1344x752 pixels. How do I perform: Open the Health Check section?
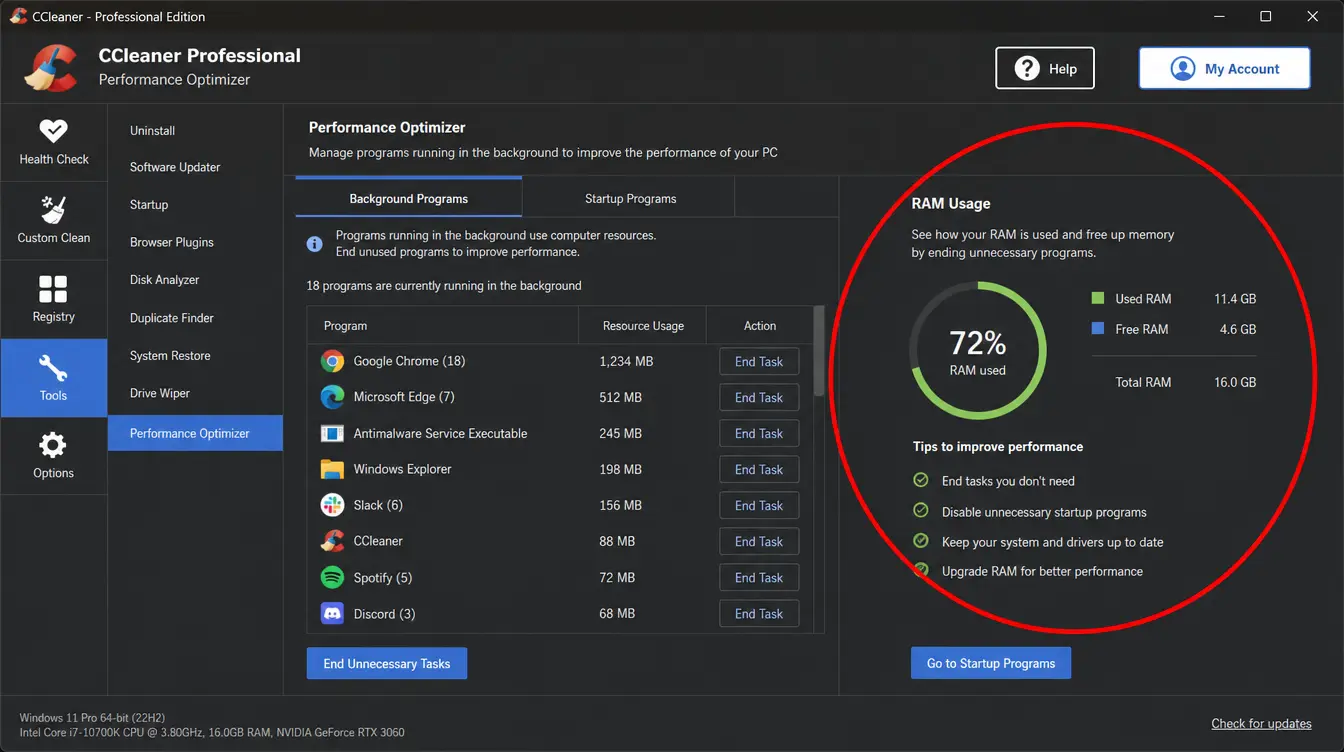54,143
